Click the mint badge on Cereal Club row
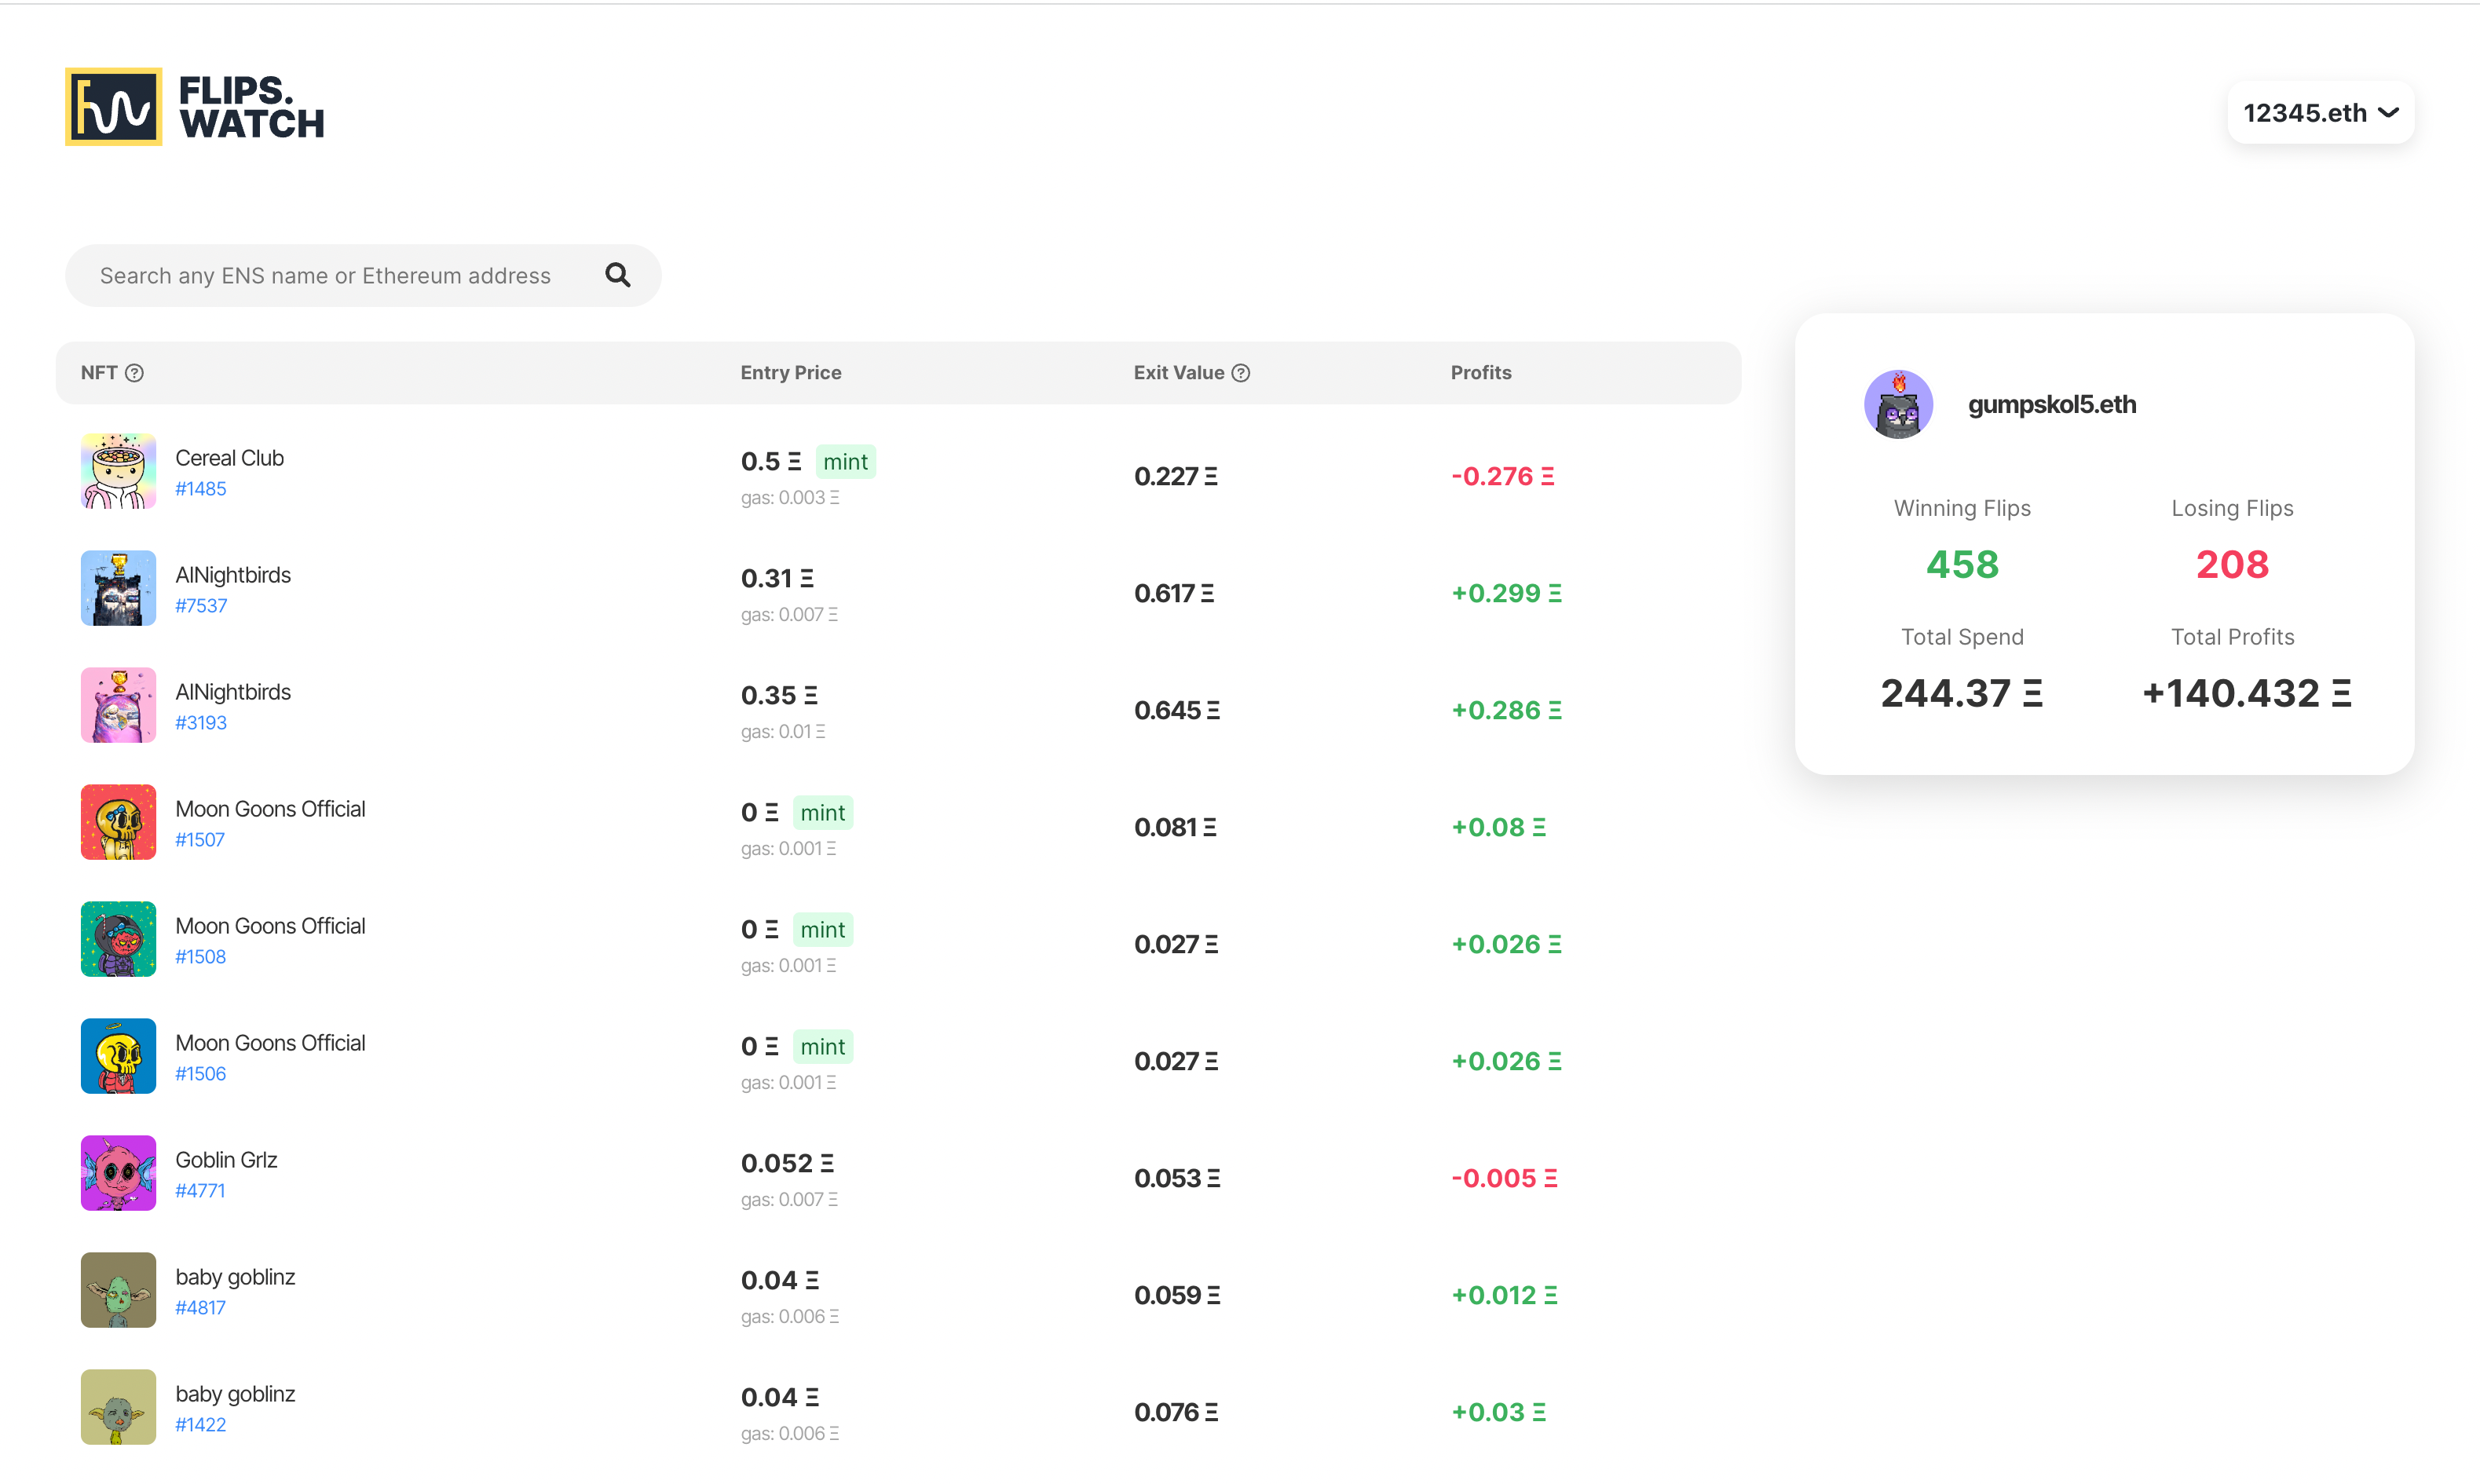 point(846,462)
